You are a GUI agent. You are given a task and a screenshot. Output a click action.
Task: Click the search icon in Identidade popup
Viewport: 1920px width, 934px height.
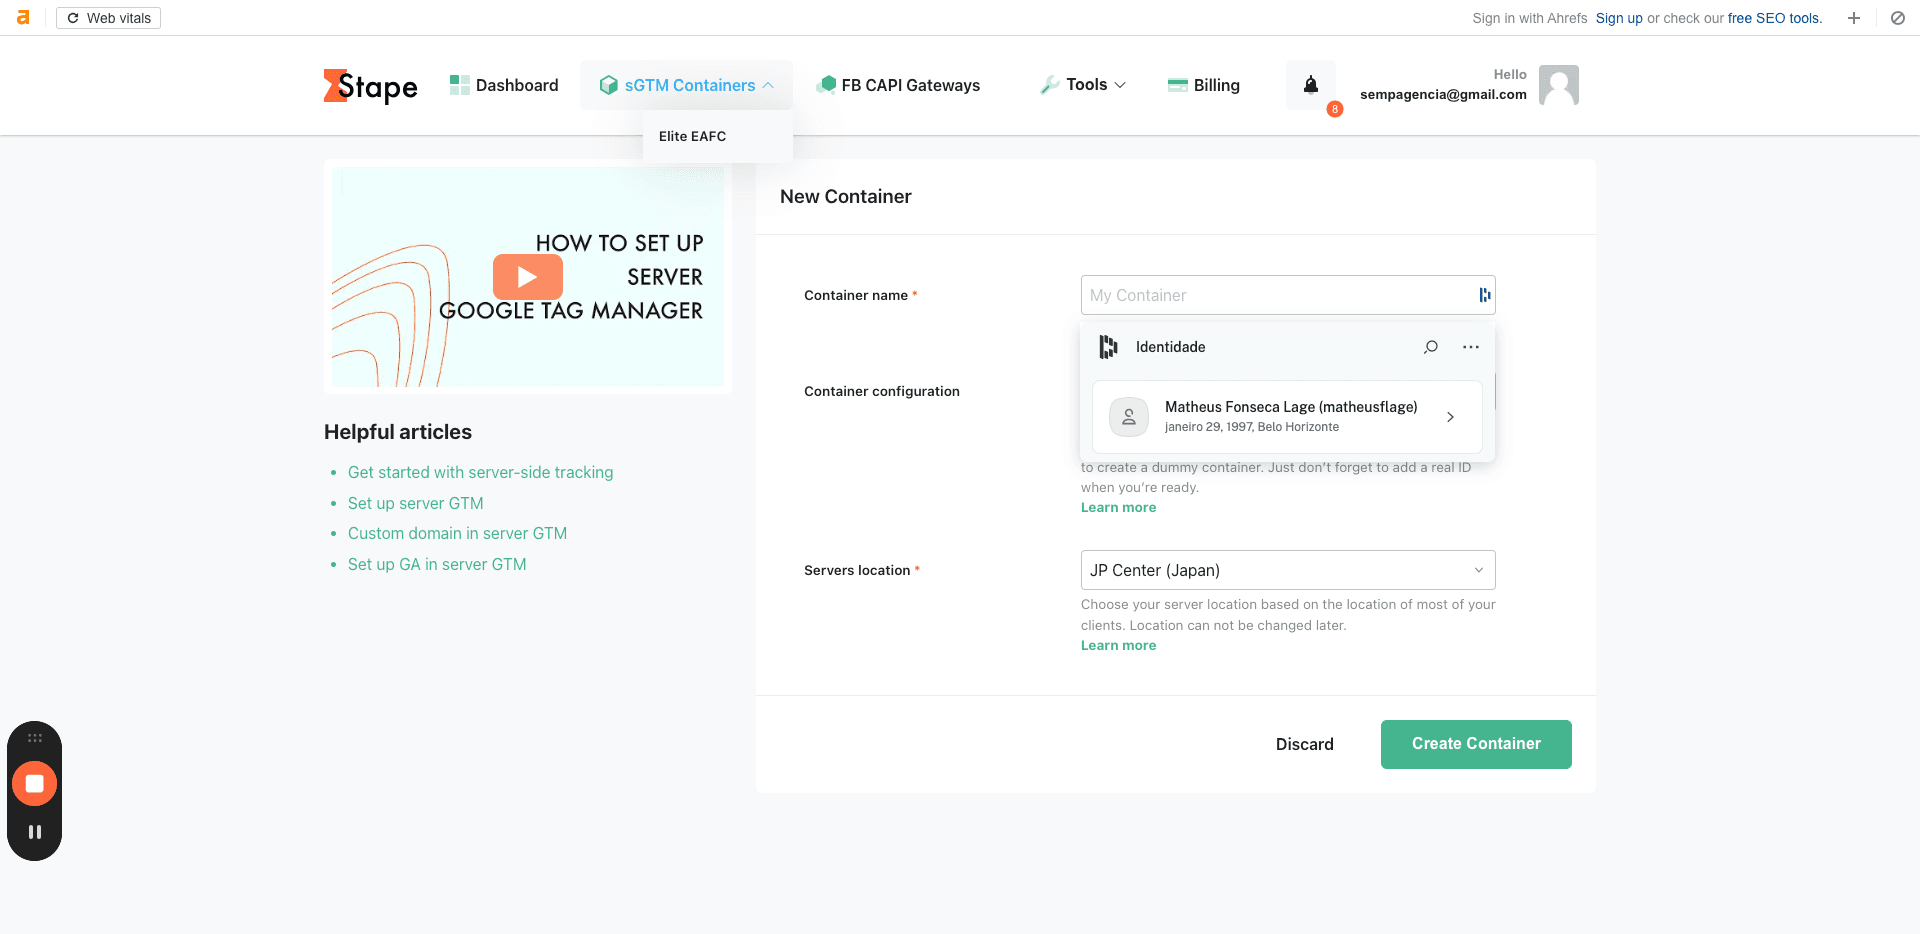[1431, 347]
